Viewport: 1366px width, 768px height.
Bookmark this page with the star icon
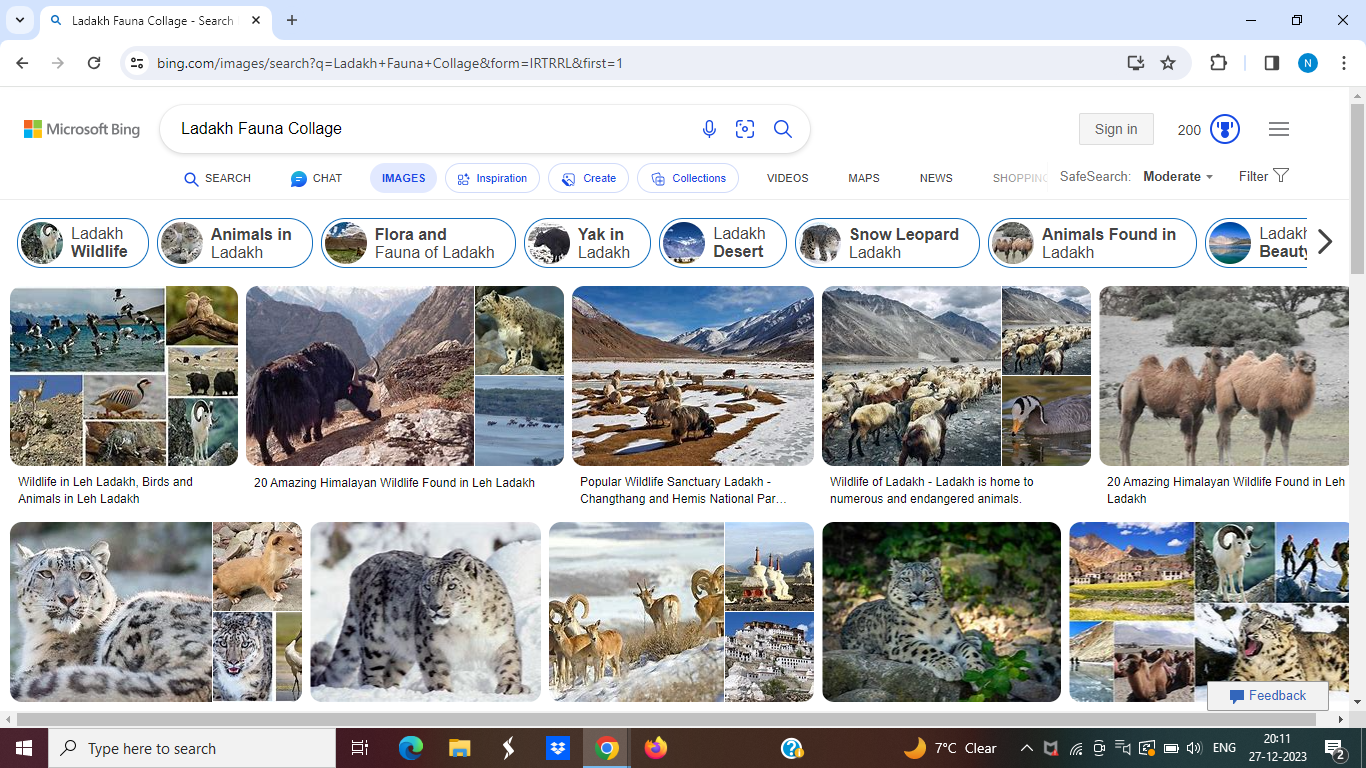tap(1168, 63)
